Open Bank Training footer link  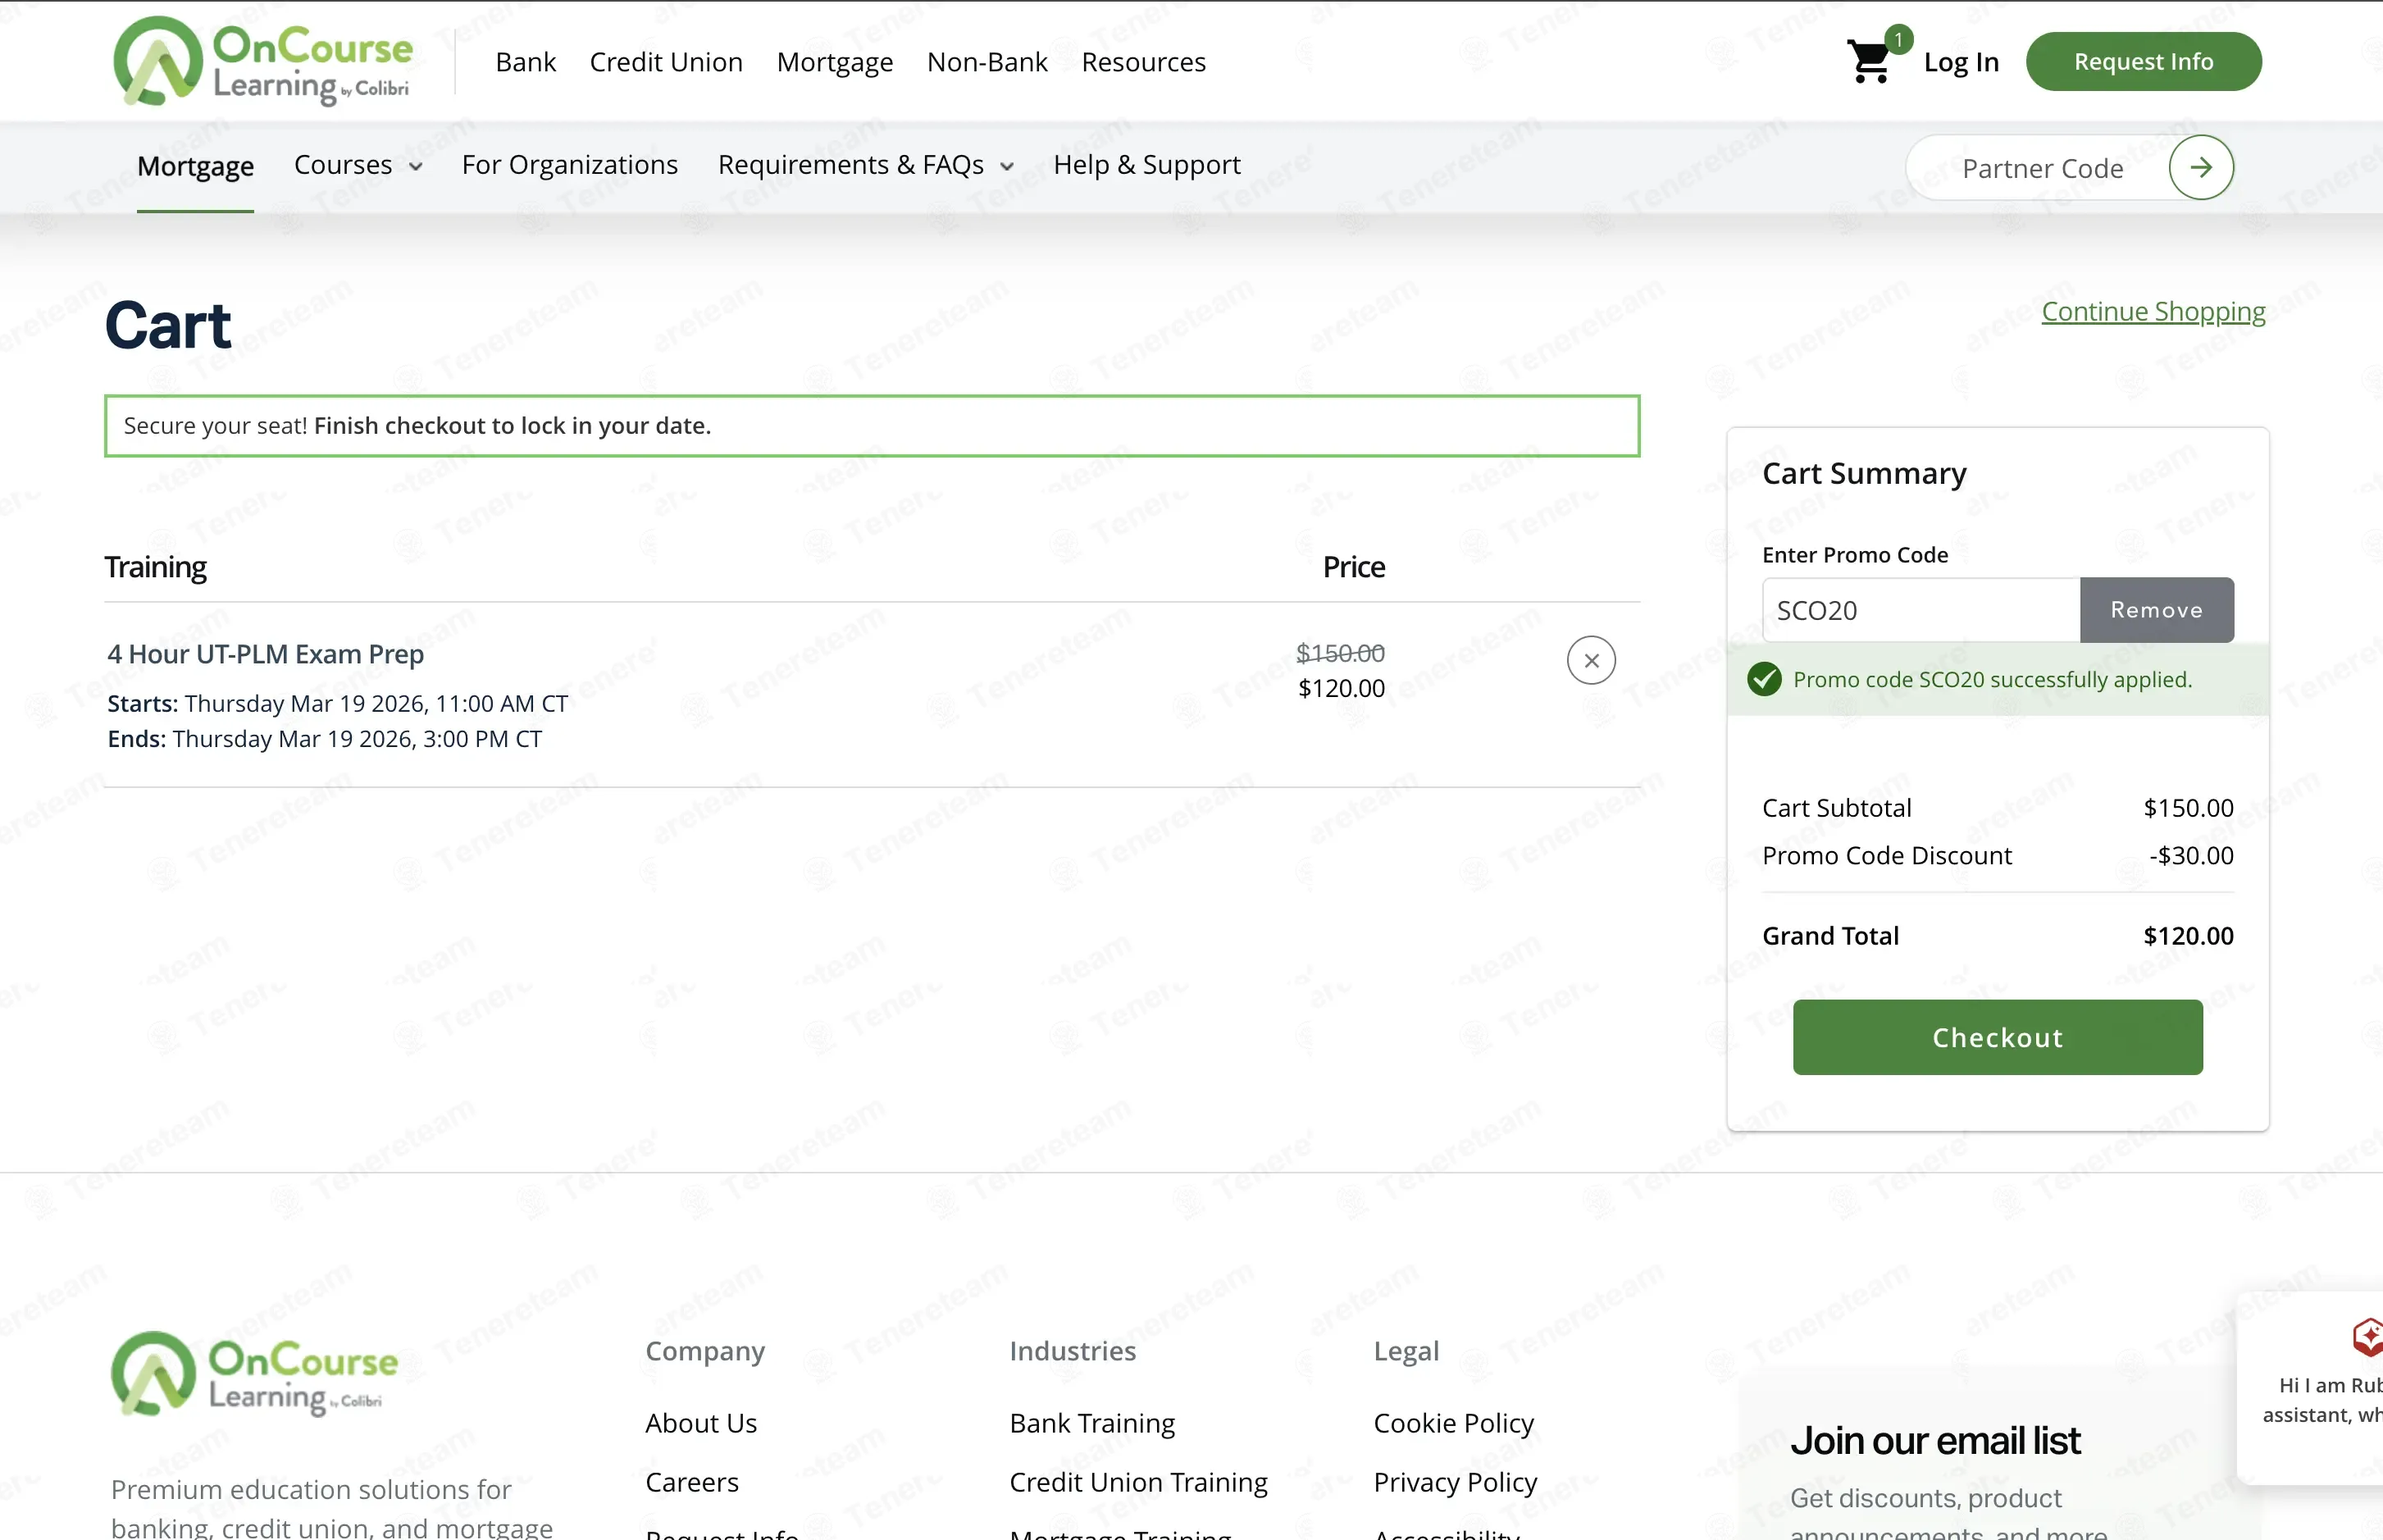(1092, 1423)
